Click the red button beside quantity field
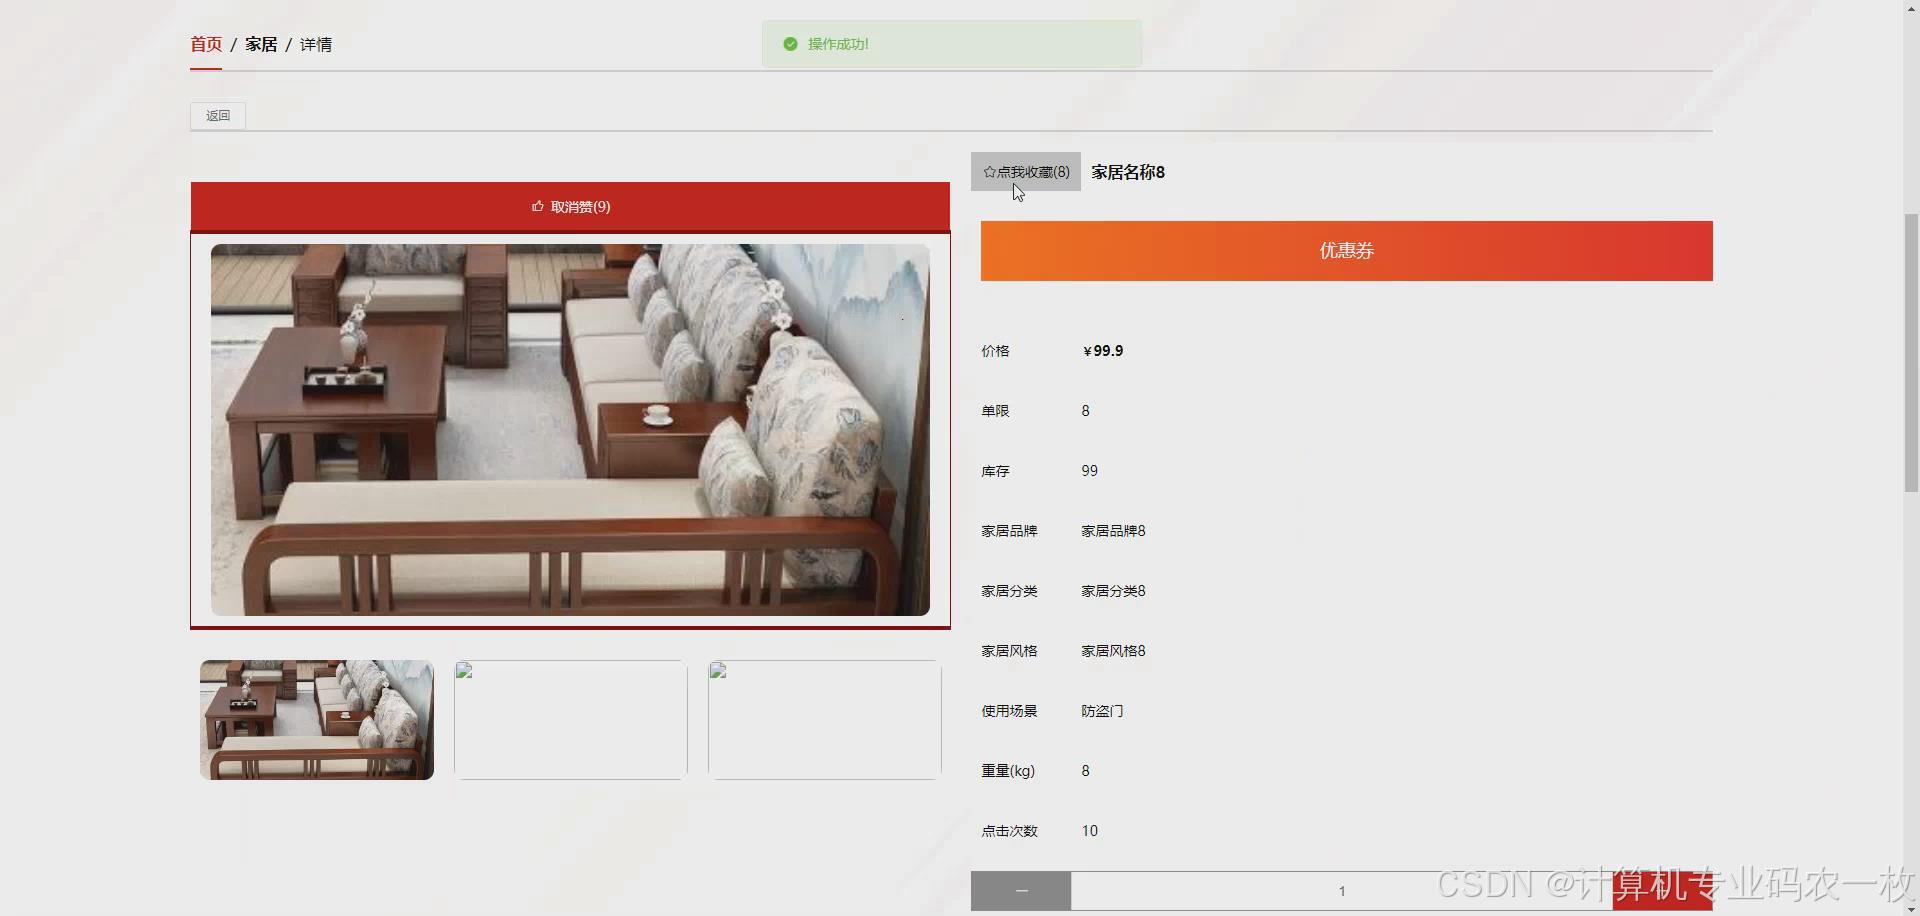 1662,891
